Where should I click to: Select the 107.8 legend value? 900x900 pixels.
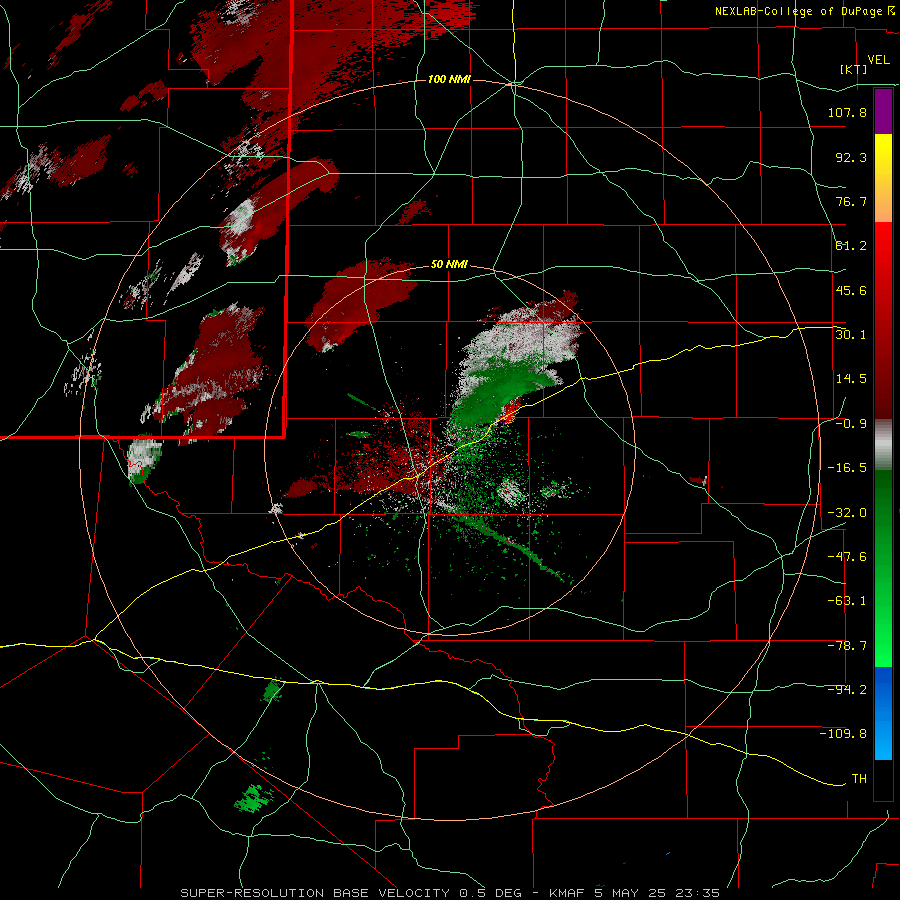coord(847,112)
